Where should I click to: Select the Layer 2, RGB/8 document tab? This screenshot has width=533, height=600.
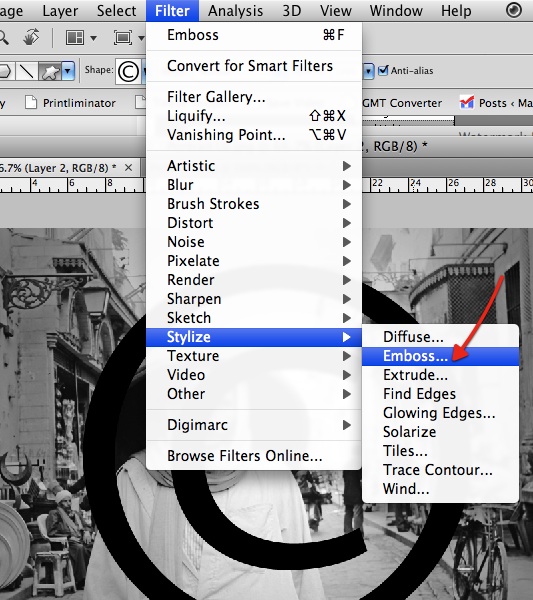57,168
